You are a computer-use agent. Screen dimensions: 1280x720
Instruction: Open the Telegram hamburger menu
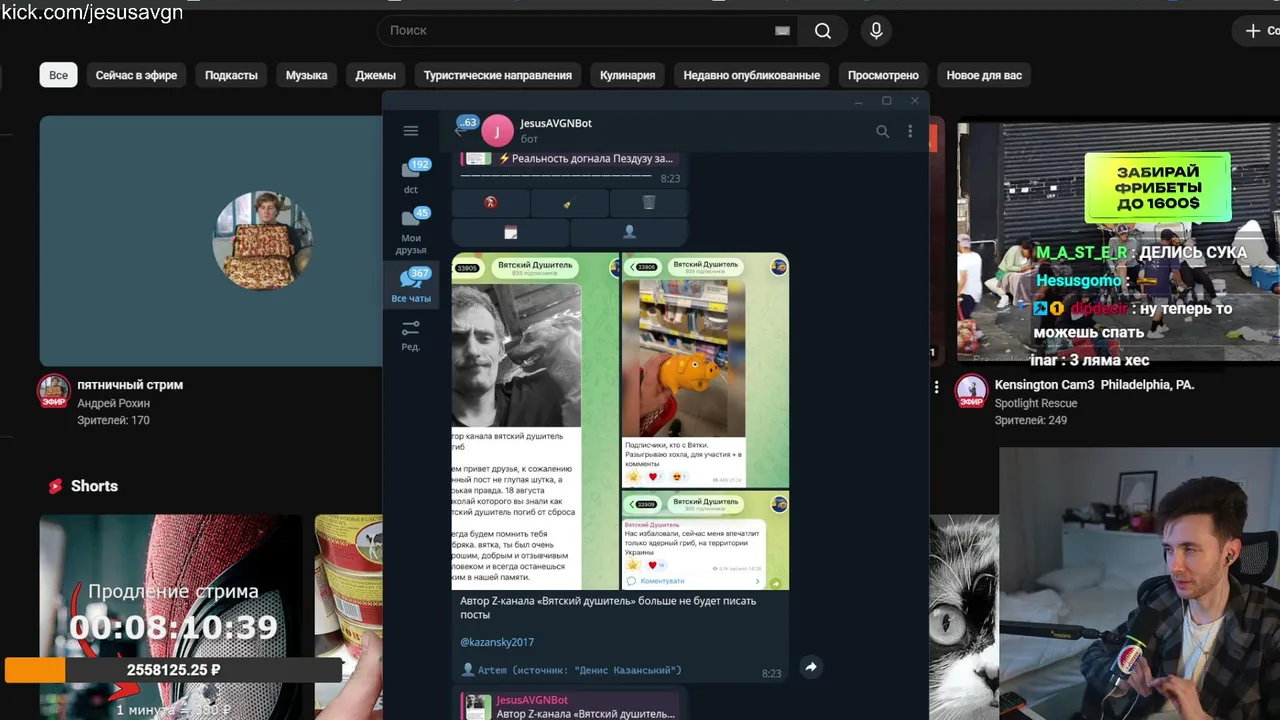point(411,131)
